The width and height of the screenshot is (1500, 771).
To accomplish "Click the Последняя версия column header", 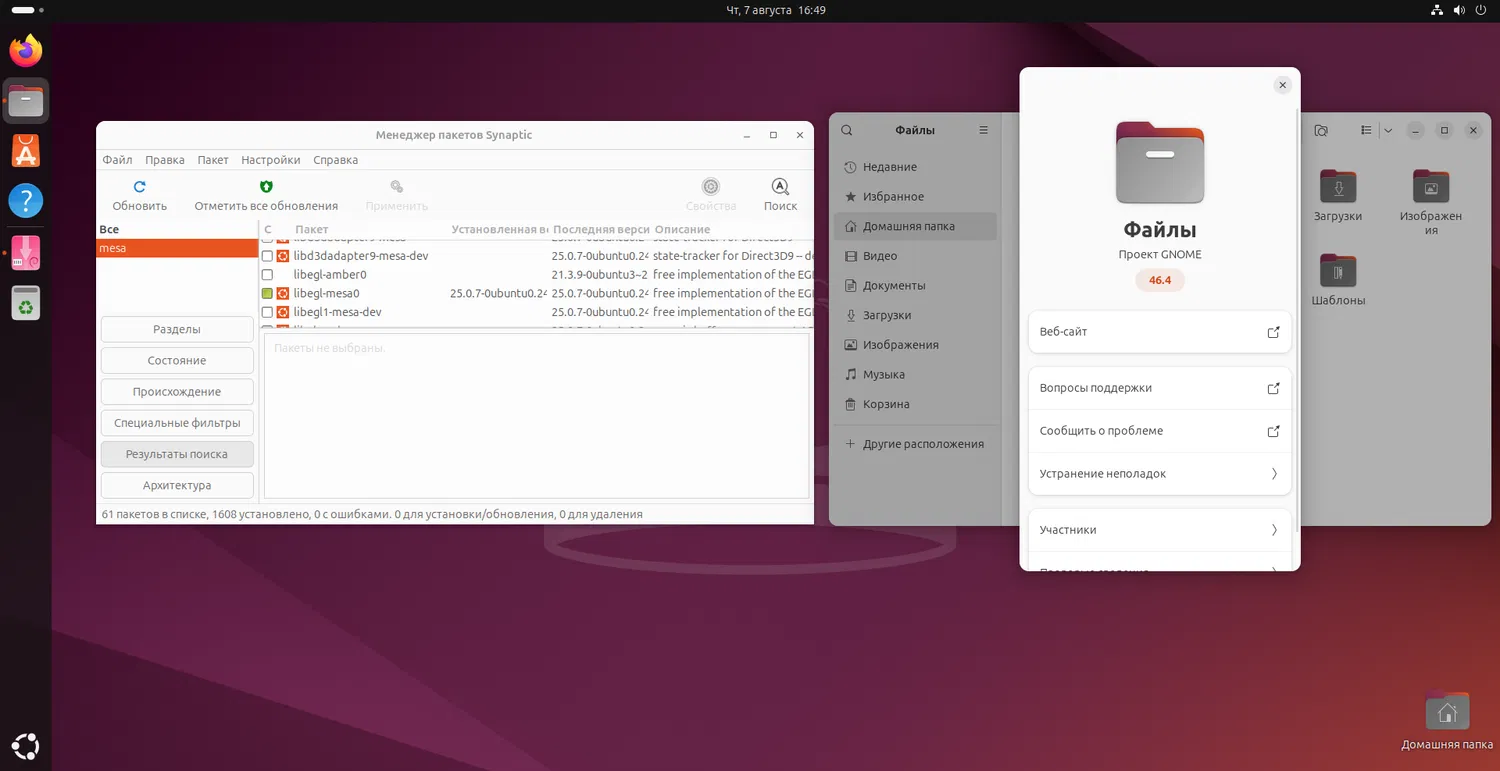I will coord(600,229).
